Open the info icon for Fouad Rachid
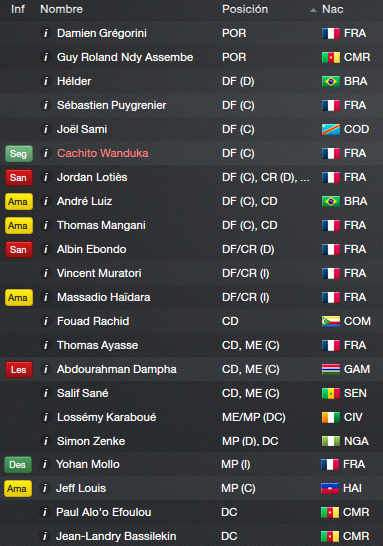Screen dimensions: 383x546 click(46, 321)
